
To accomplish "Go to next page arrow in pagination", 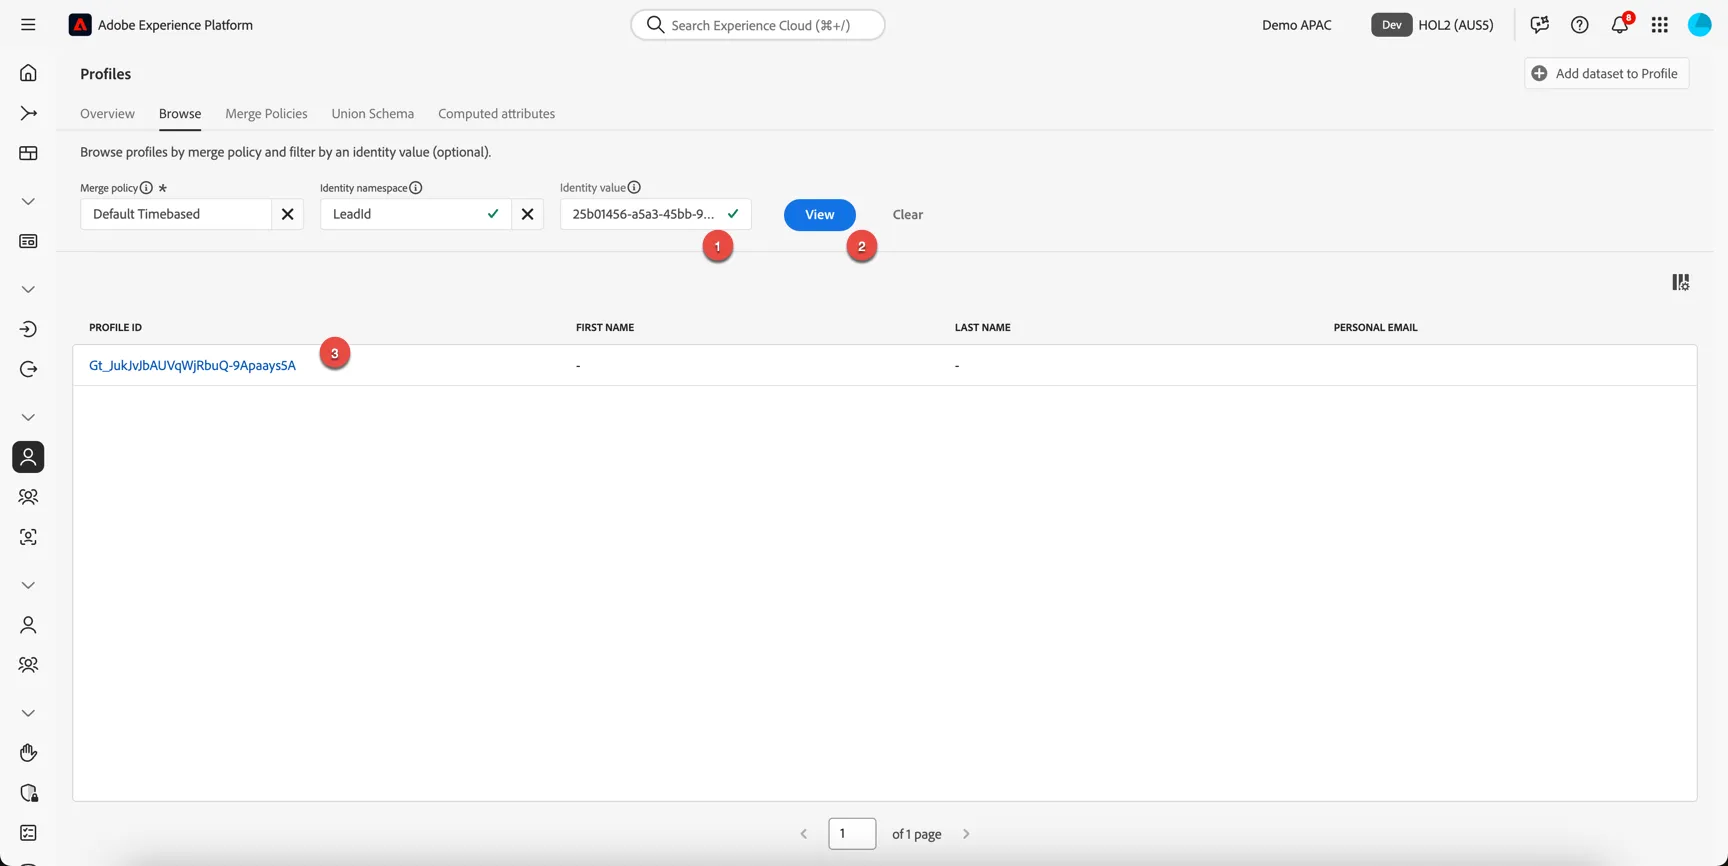I will 966,834.
